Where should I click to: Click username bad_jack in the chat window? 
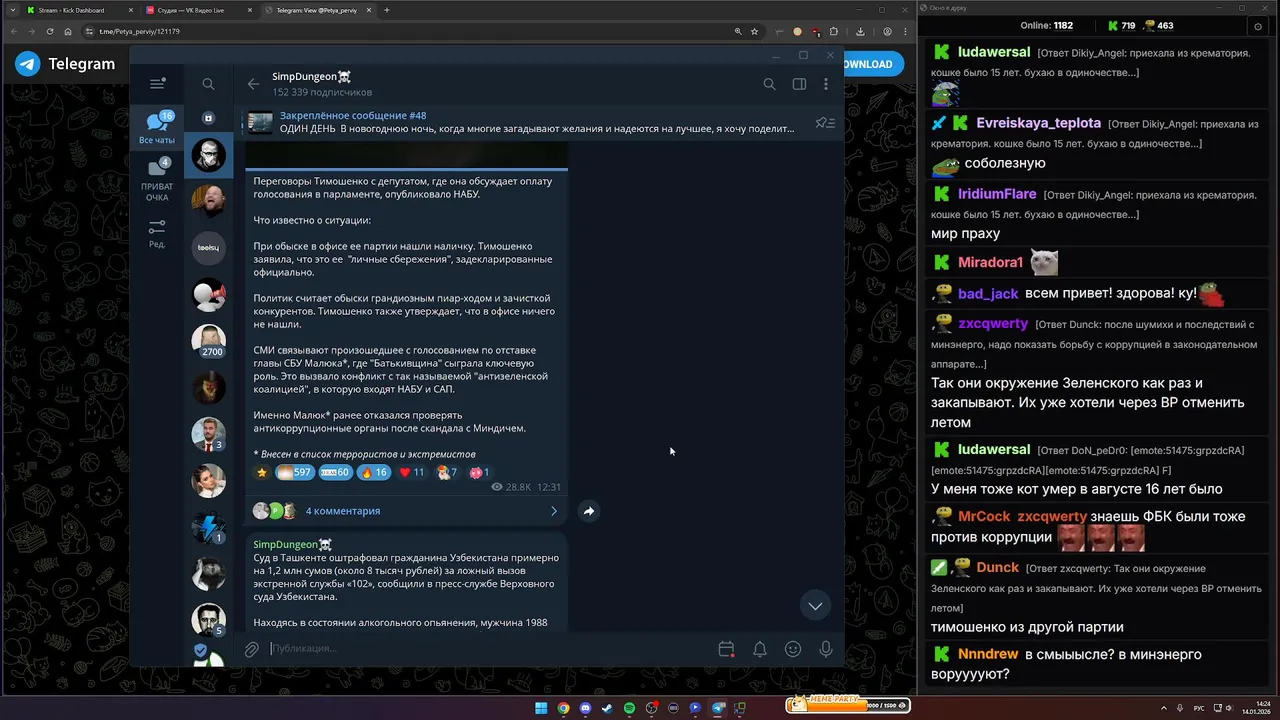click(x=988, y=293)
